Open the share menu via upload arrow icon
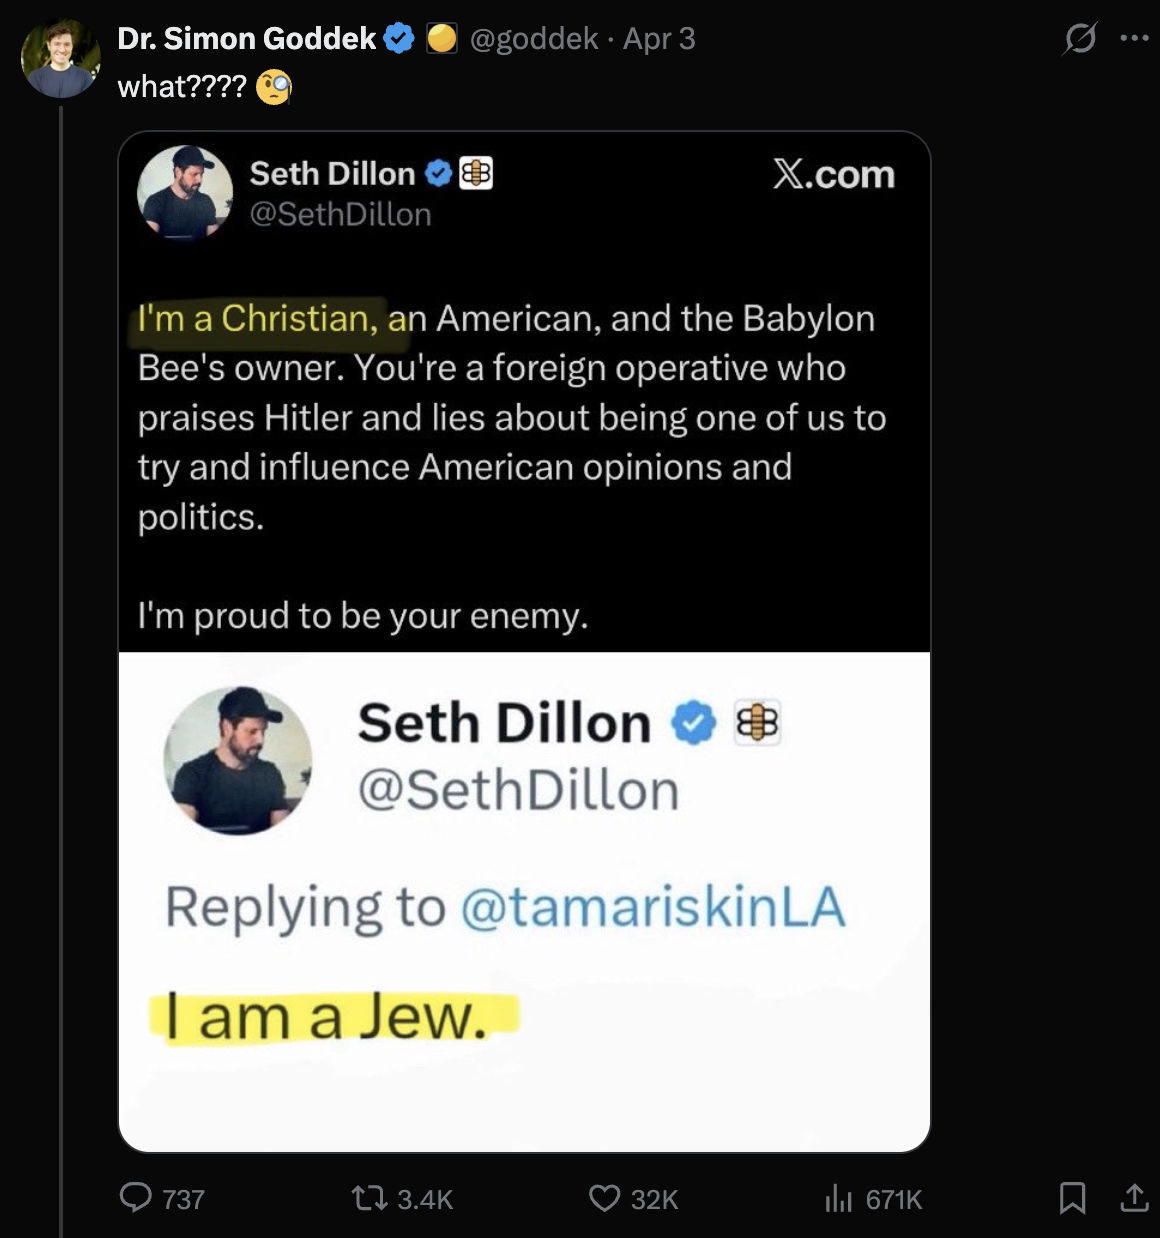The height and width of the screenshot is (1238, 1160). [x=1133, y=1199]
